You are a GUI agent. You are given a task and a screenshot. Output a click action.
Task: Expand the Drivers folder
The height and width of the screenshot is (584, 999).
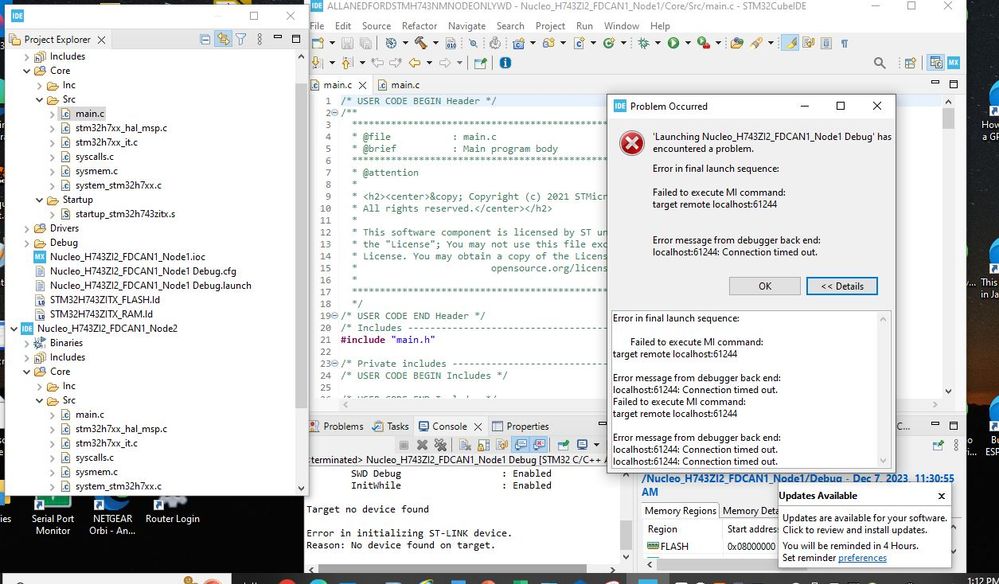(27, 228)
